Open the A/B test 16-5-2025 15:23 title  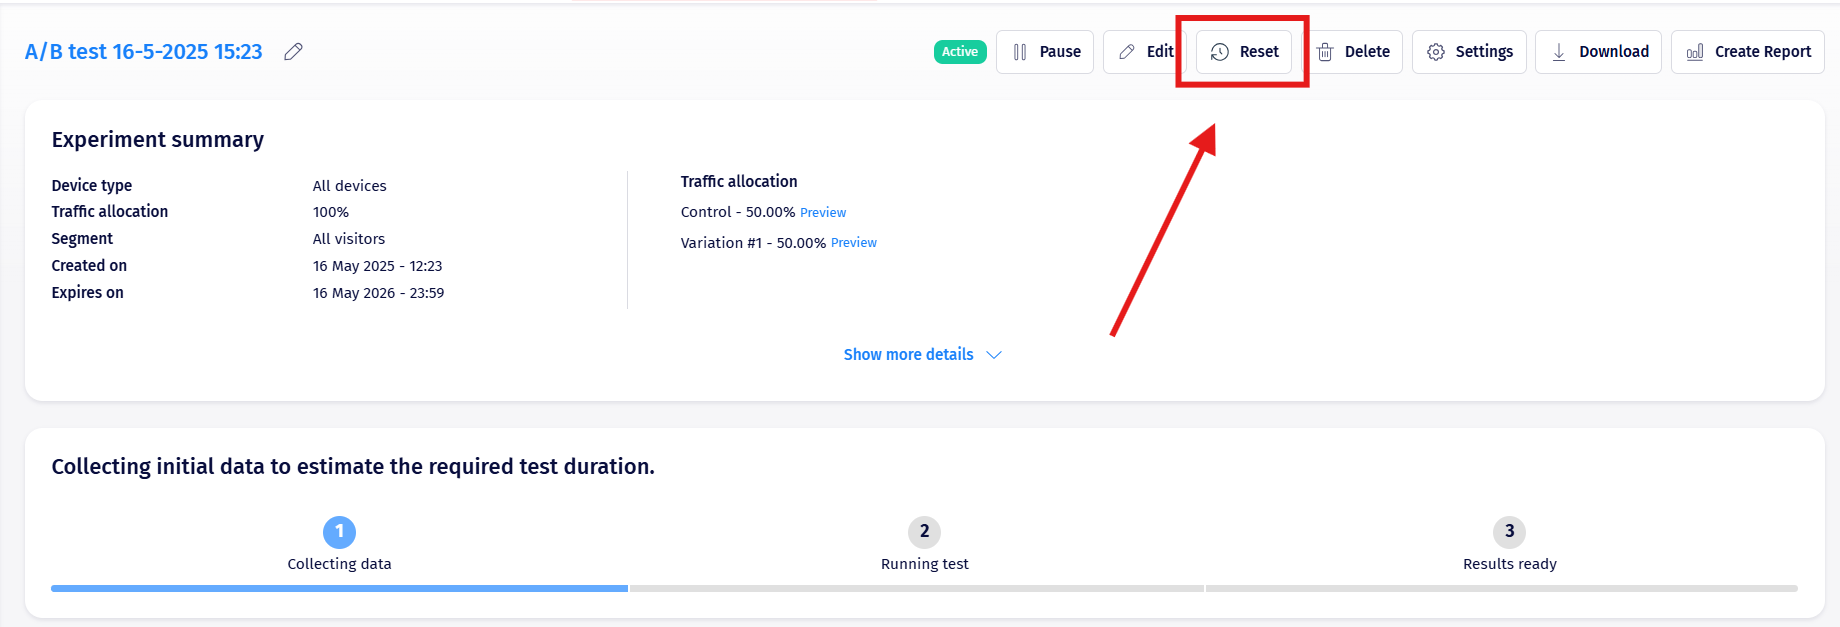144,52
